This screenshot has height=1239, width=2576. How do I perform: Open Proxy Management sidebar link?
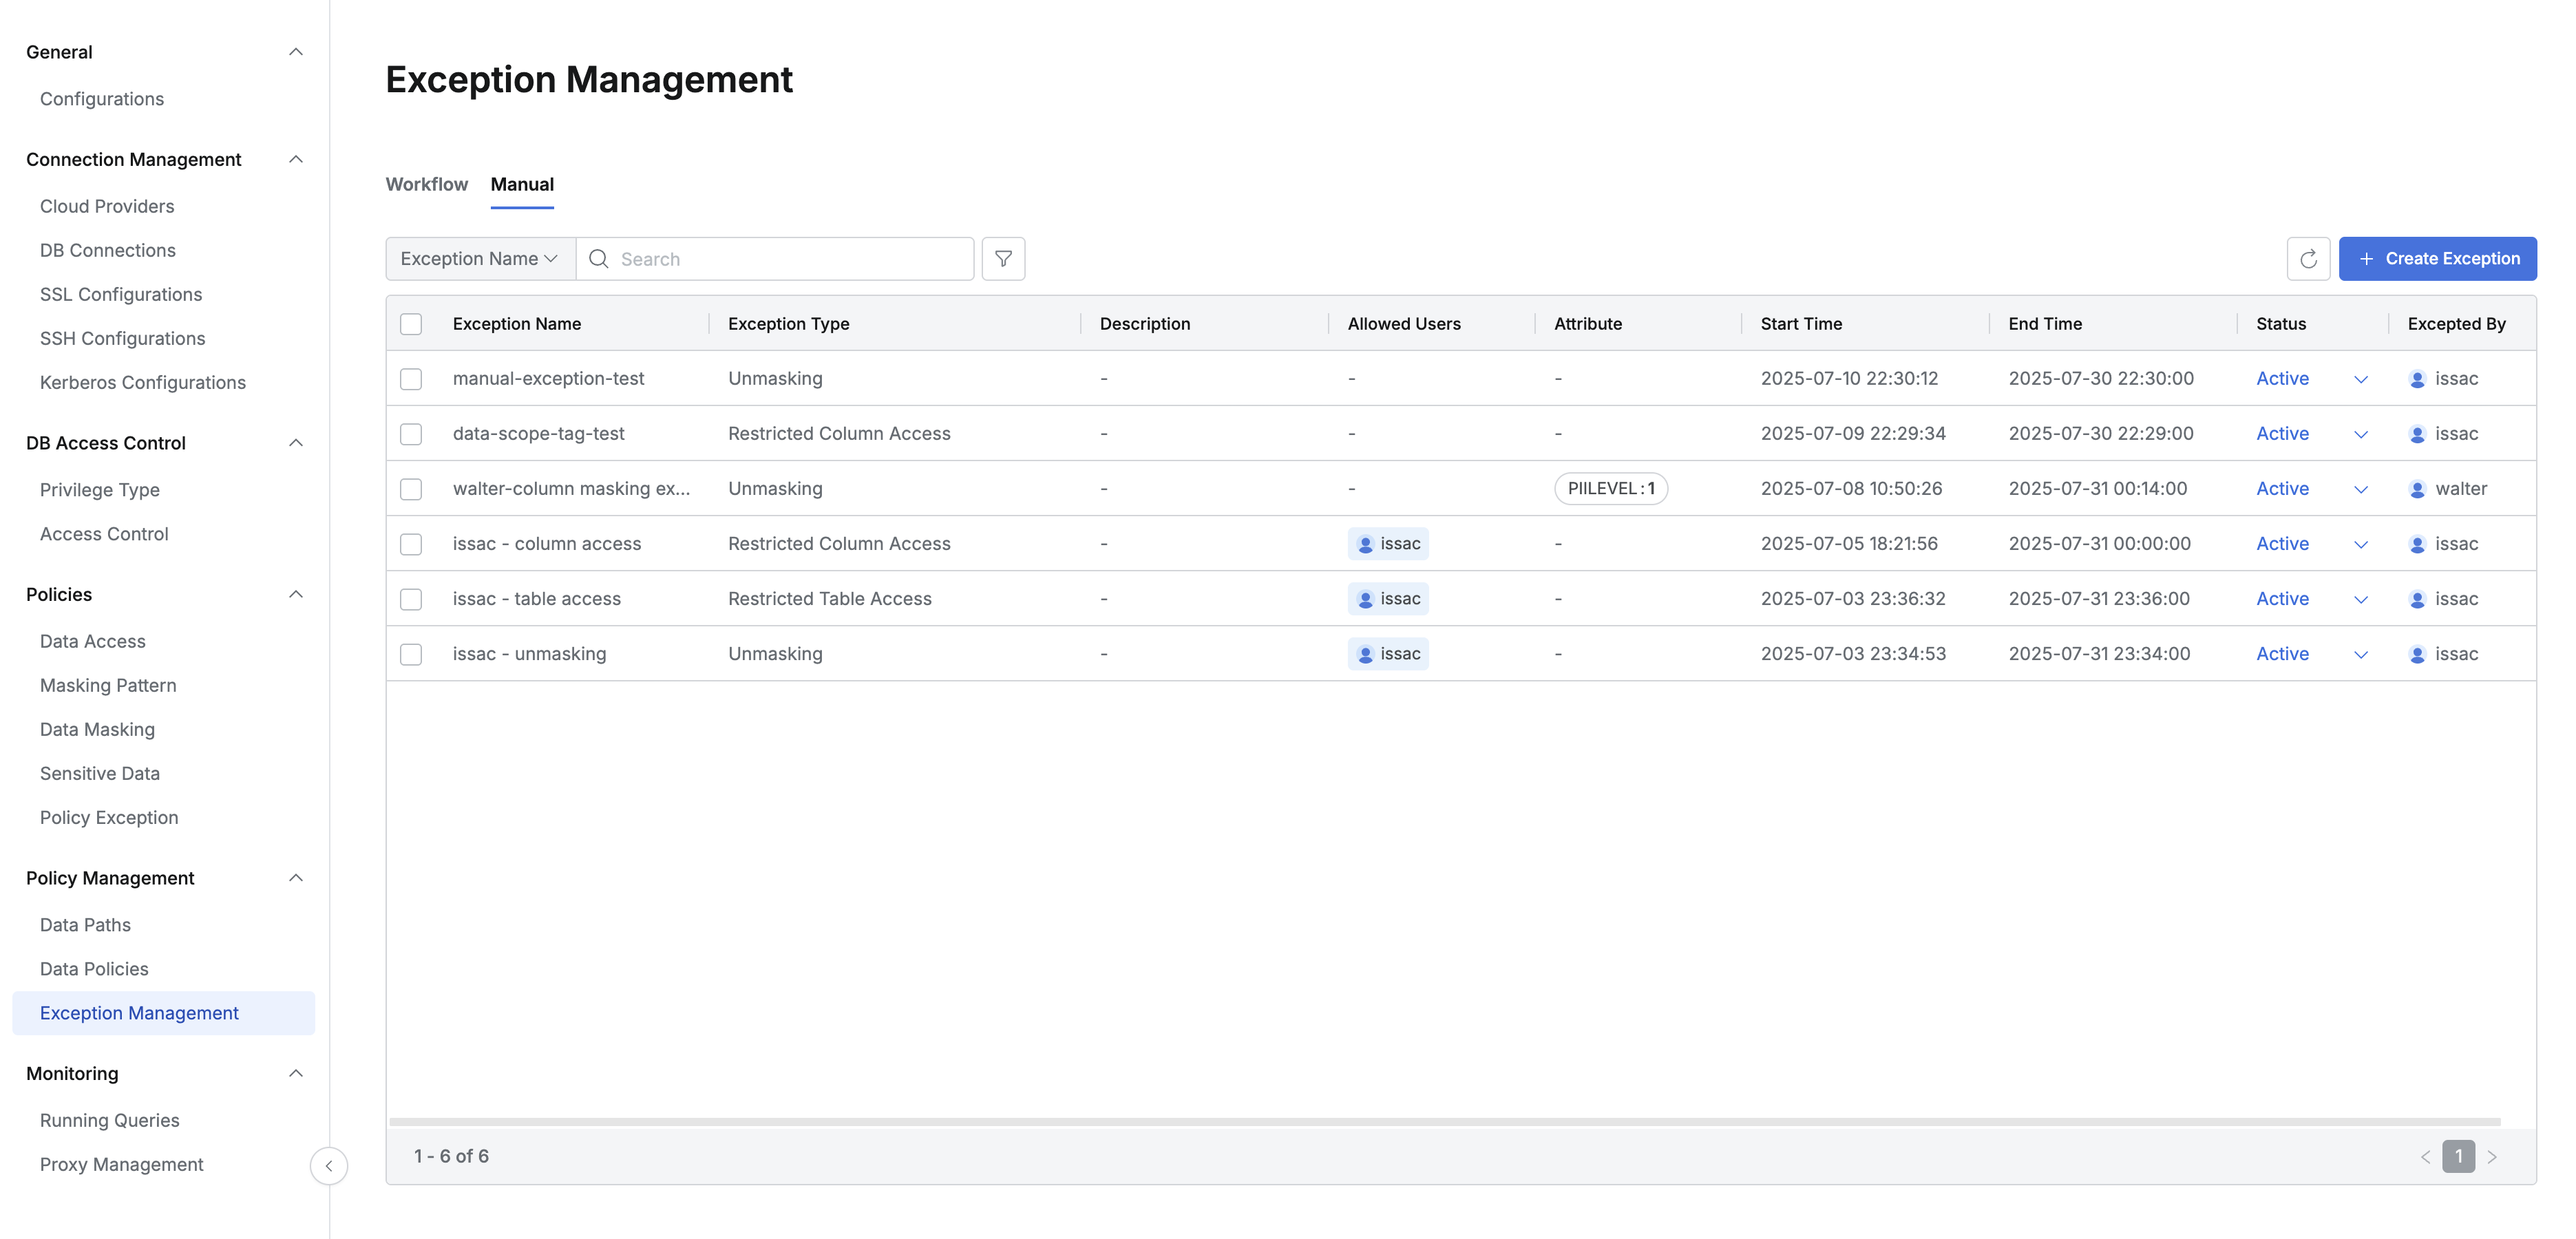(x=121, y=1164)
